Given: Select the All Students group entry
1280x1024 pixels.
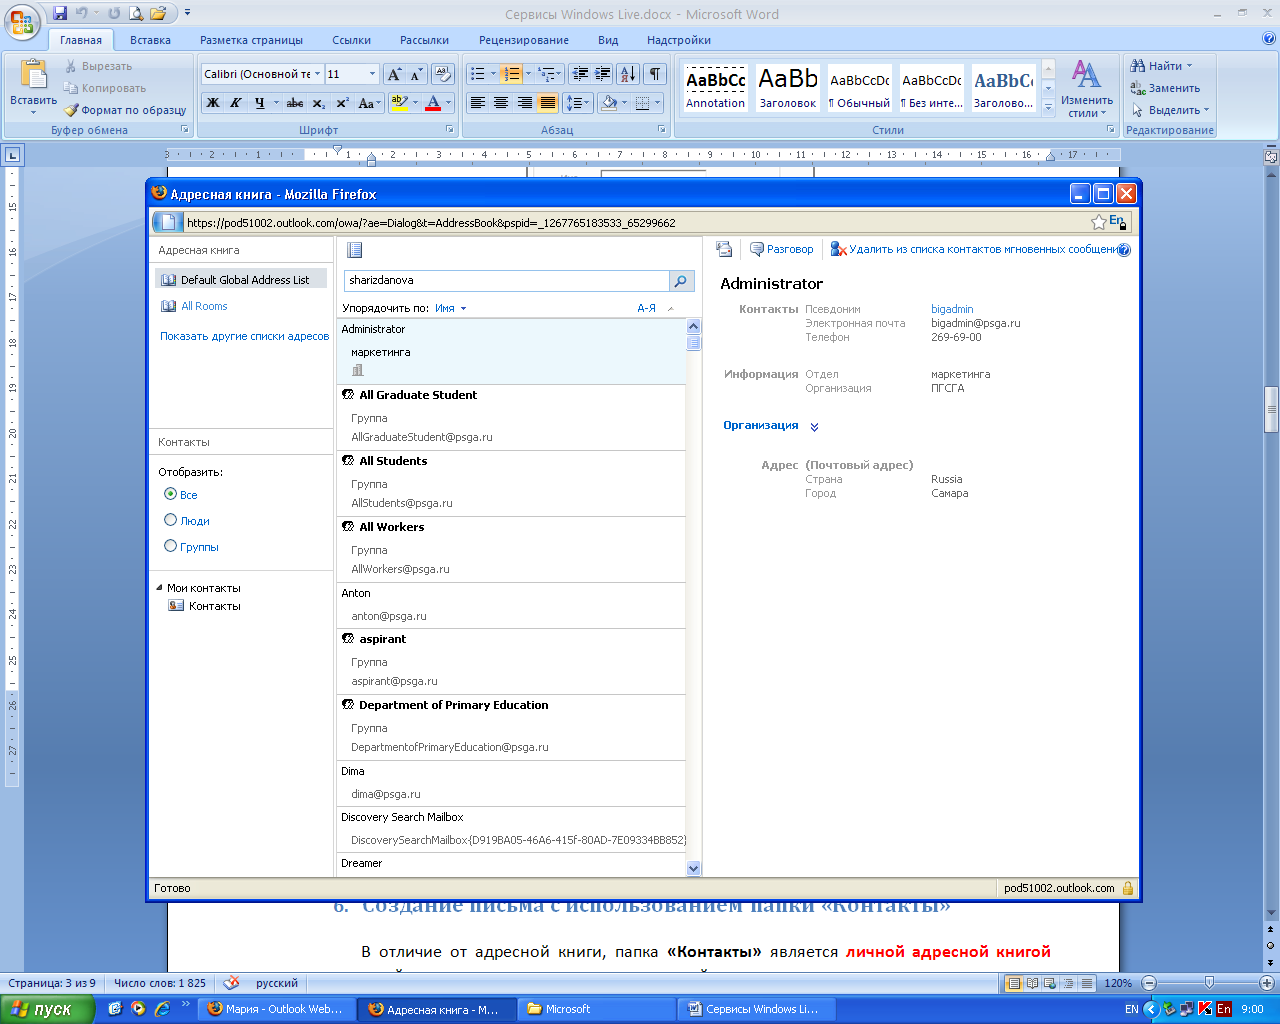Looking at the screenshot, I should click(x=511, y=483).
